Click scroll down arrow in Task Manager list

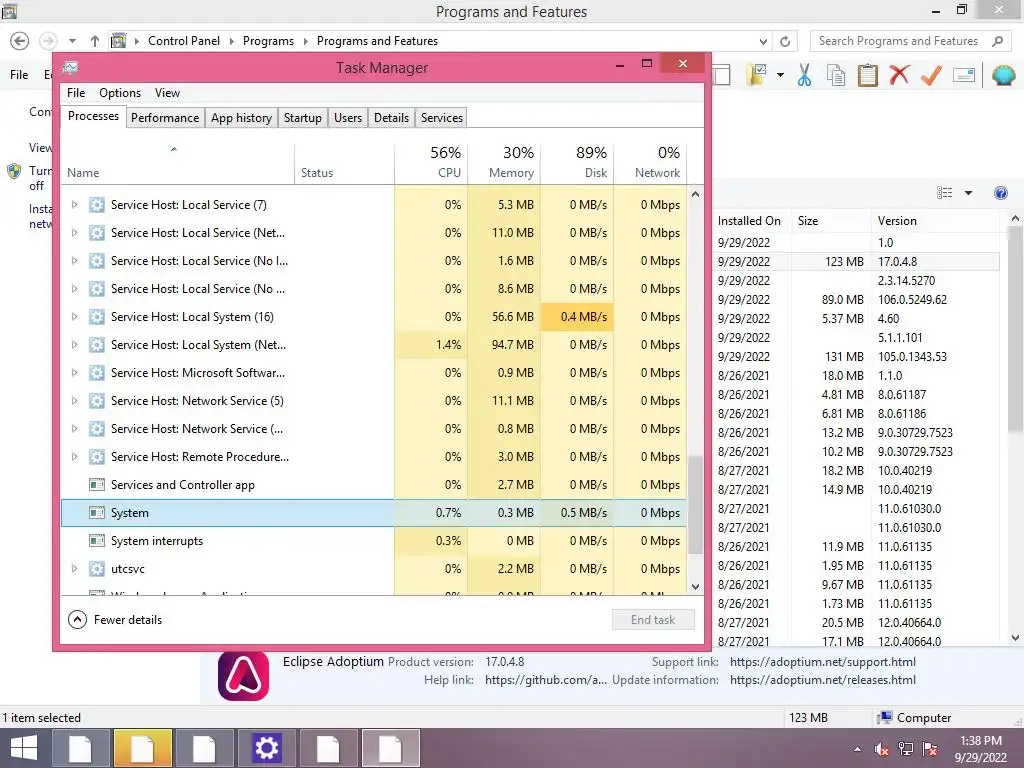[x=696, y=586]
